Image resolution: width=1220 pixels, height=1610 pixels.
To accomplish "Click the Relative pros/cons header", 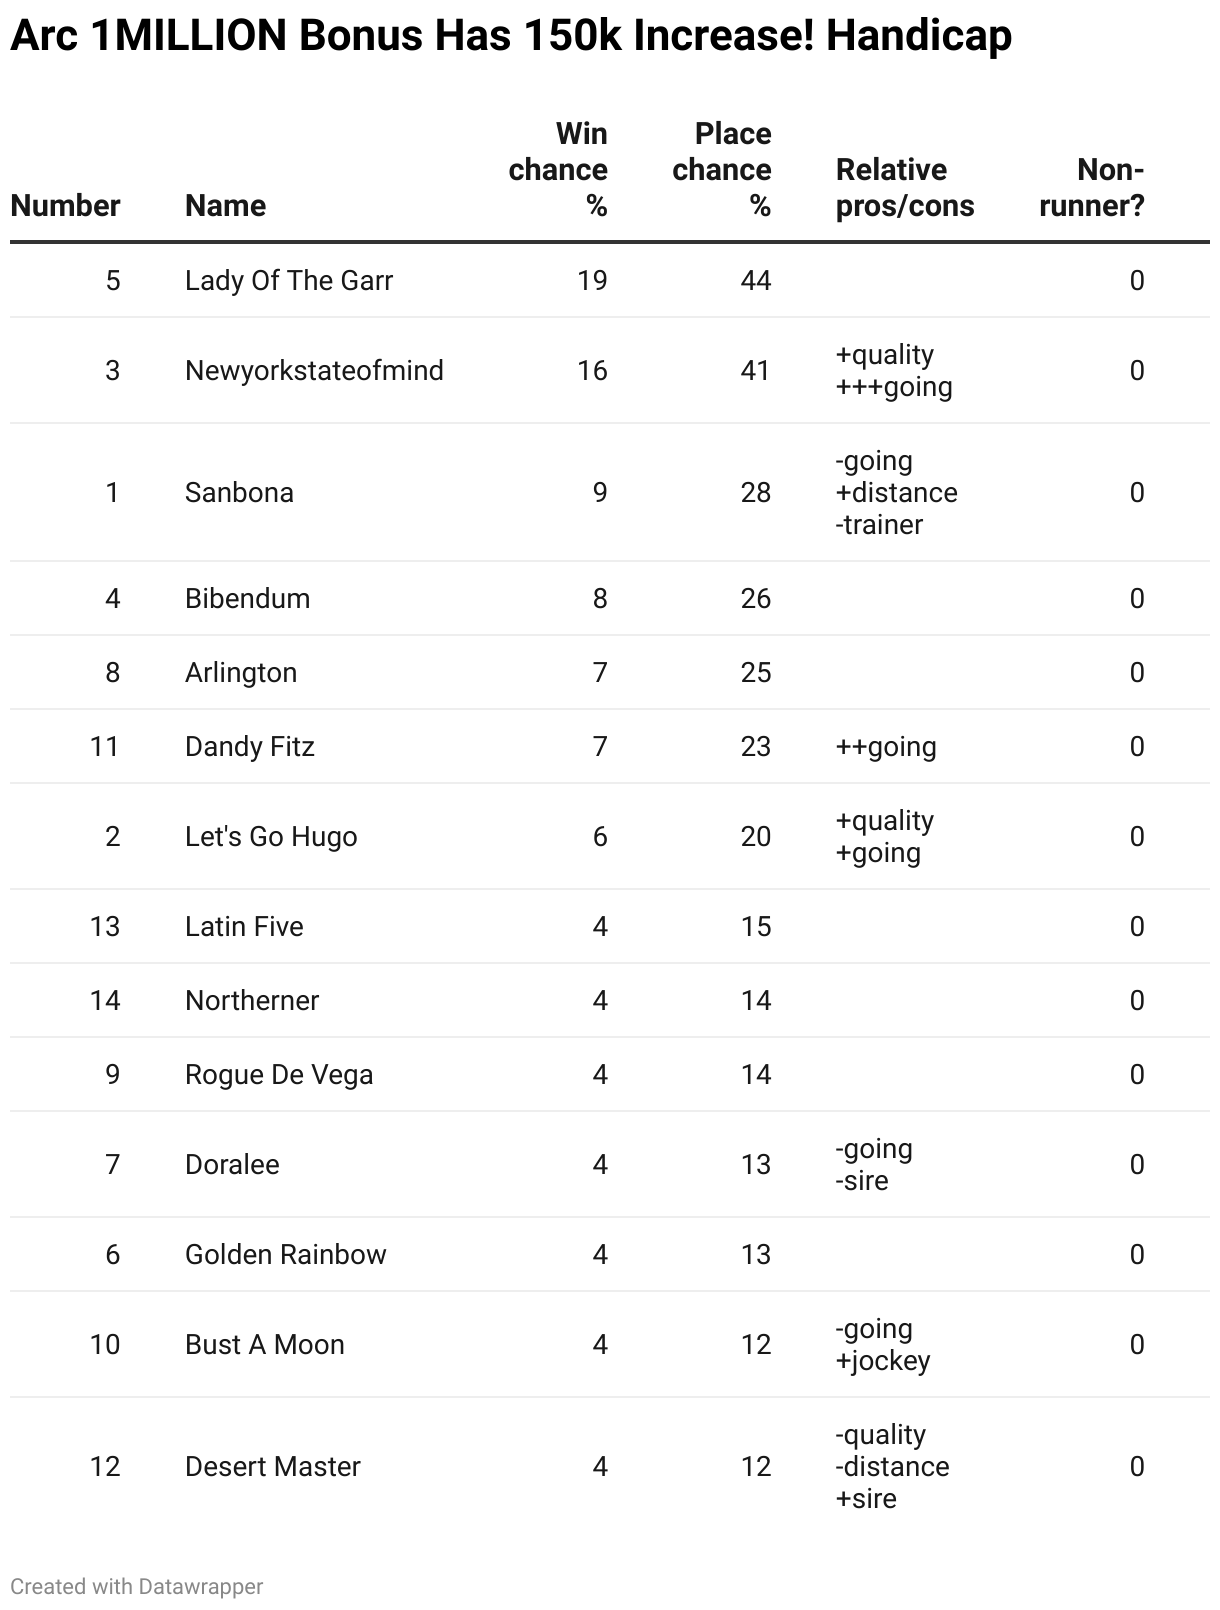I will [905, 188].
